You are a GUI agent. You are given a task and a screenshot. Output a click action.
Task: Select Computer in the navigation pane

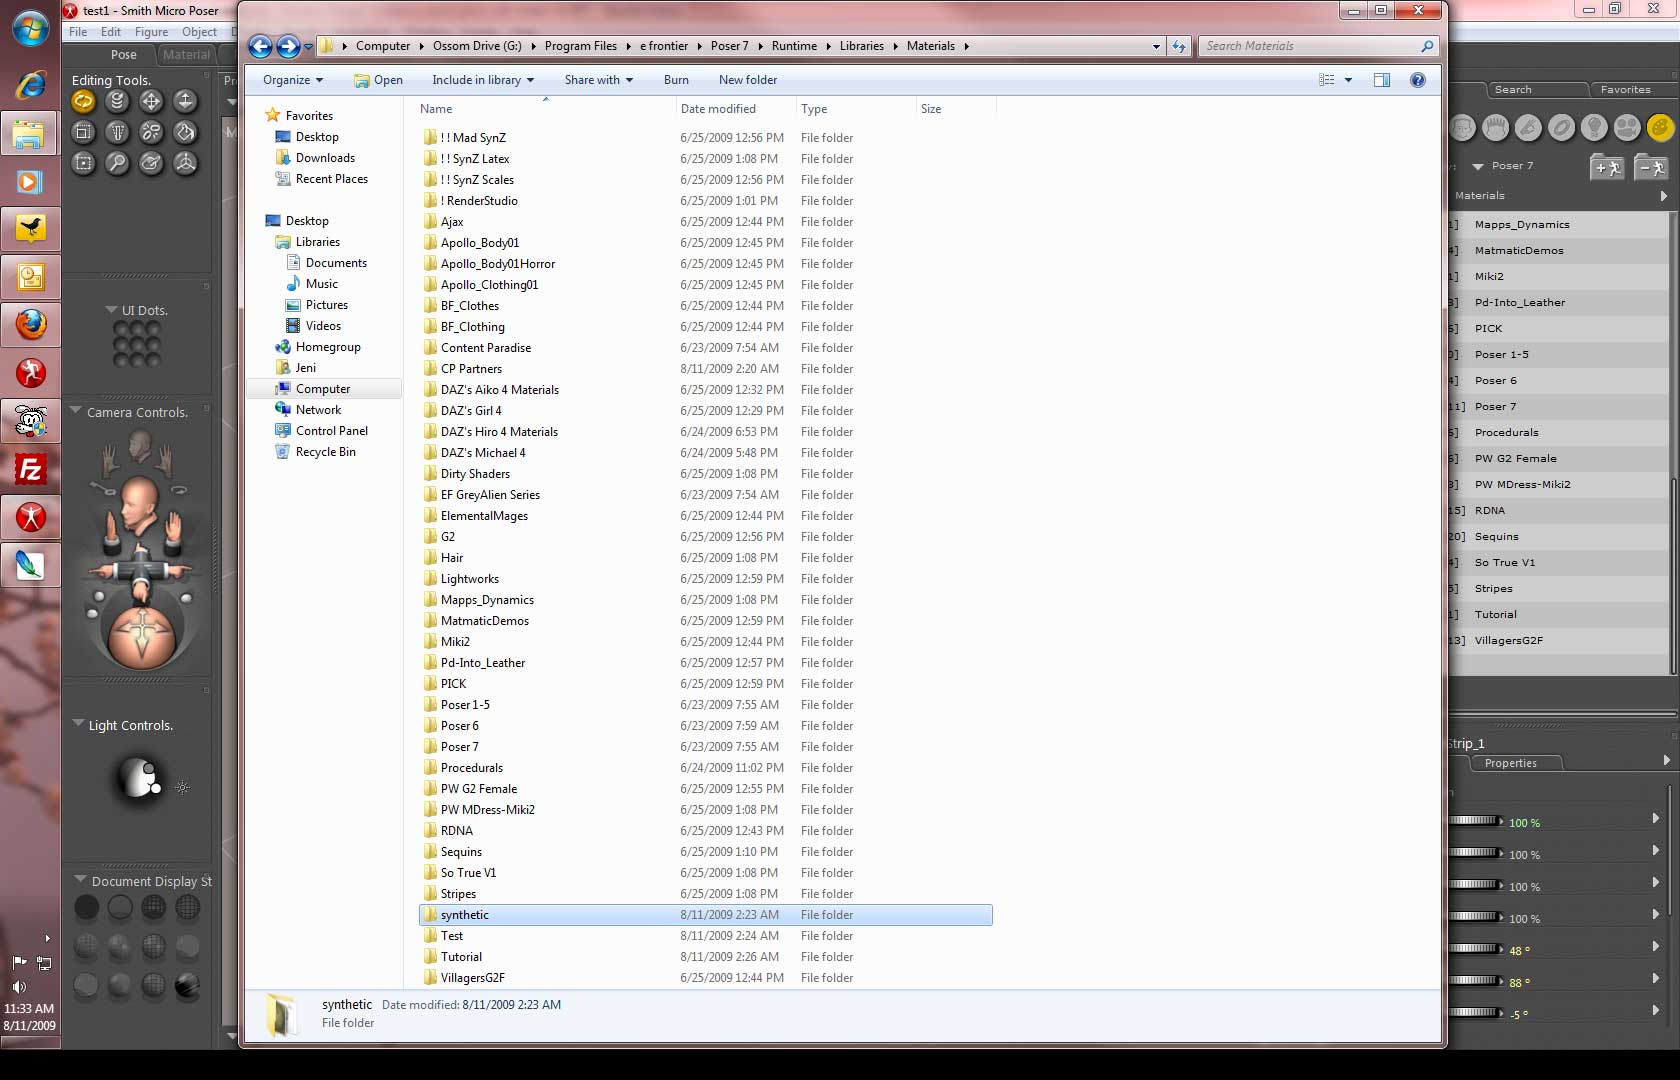(x=323, y=389)
